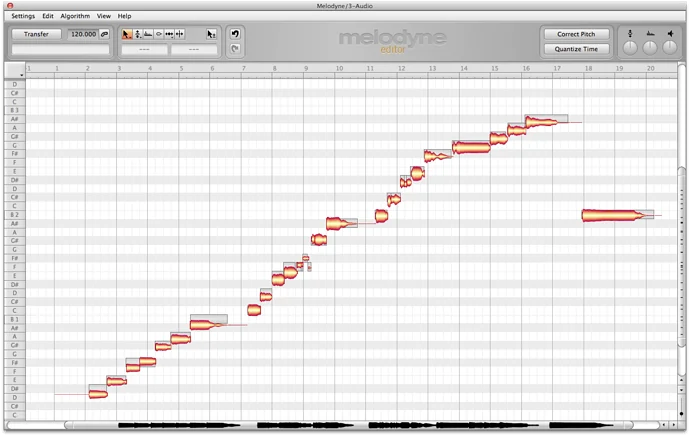Select the C note blob at bar 8
This screenshot has width=690, height=436.
254,310
